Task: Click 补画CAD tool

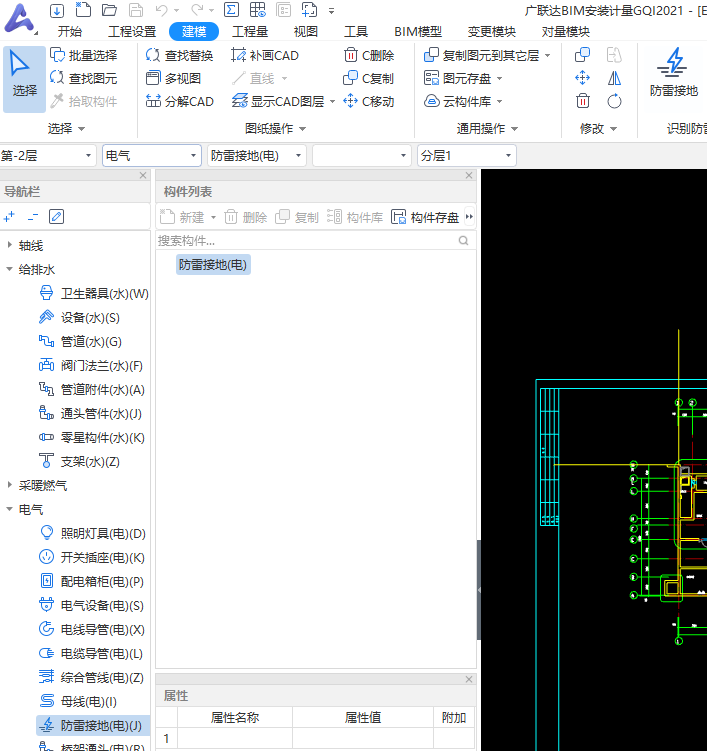Action: pos(265,56)
